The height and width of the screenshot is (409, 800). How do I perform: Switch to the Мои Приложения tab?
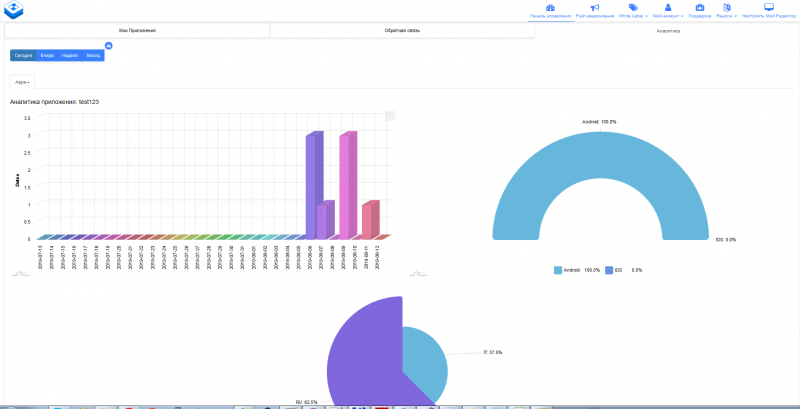(137, 31)
